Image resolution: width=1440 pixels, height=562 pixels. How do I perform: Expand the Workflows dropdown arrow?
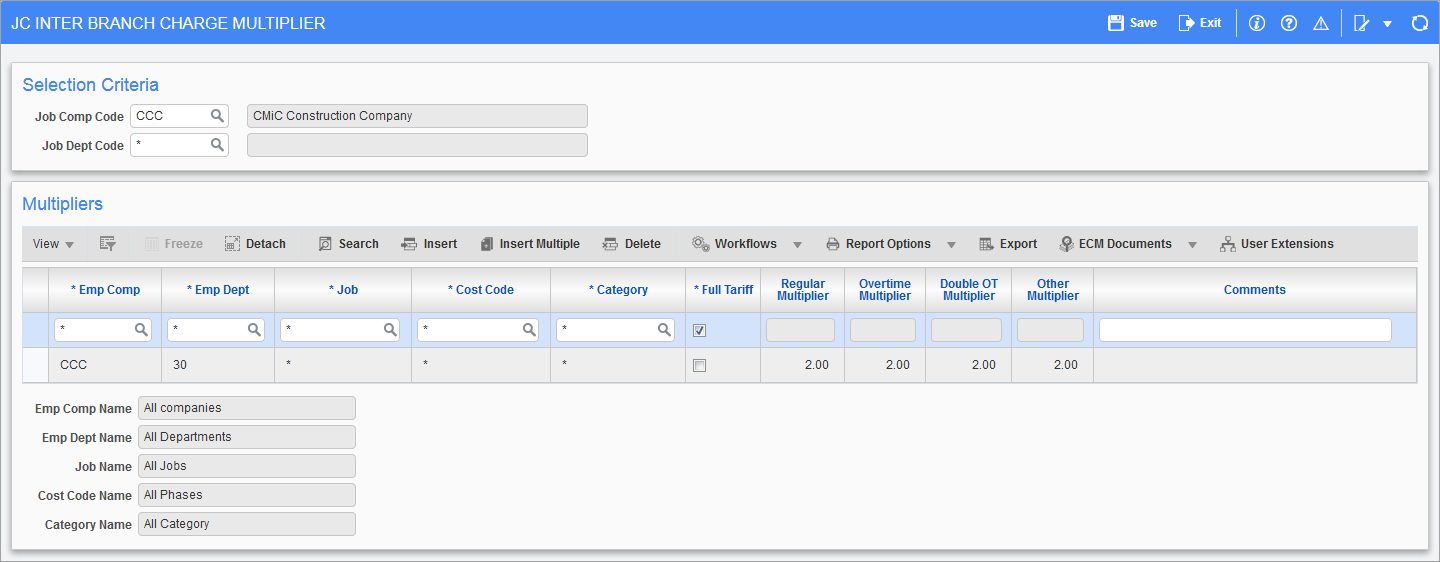[797, 245]
